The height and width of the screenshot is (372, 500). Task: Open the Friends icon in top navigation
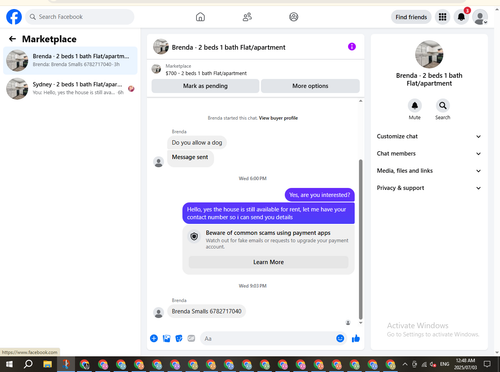(x=247, y=17)
